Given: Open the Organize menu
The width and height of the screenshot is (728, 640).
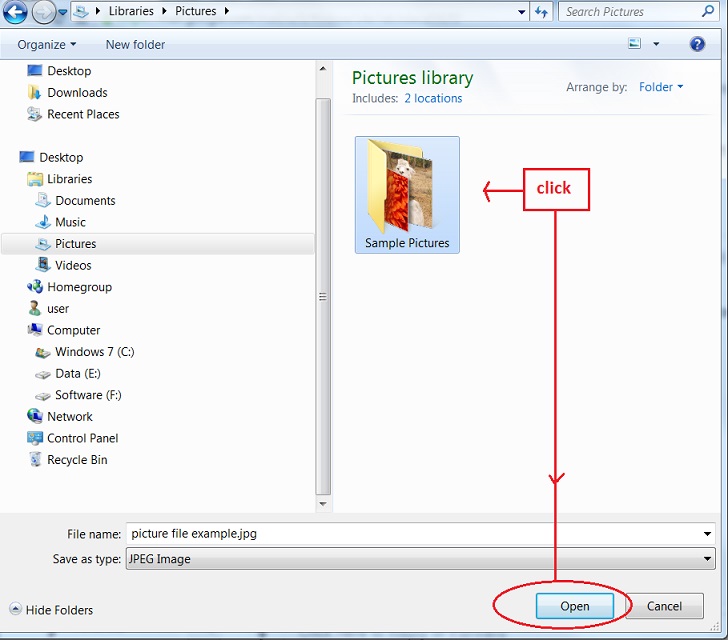Looking at the screenshot, I should point(46,45).
